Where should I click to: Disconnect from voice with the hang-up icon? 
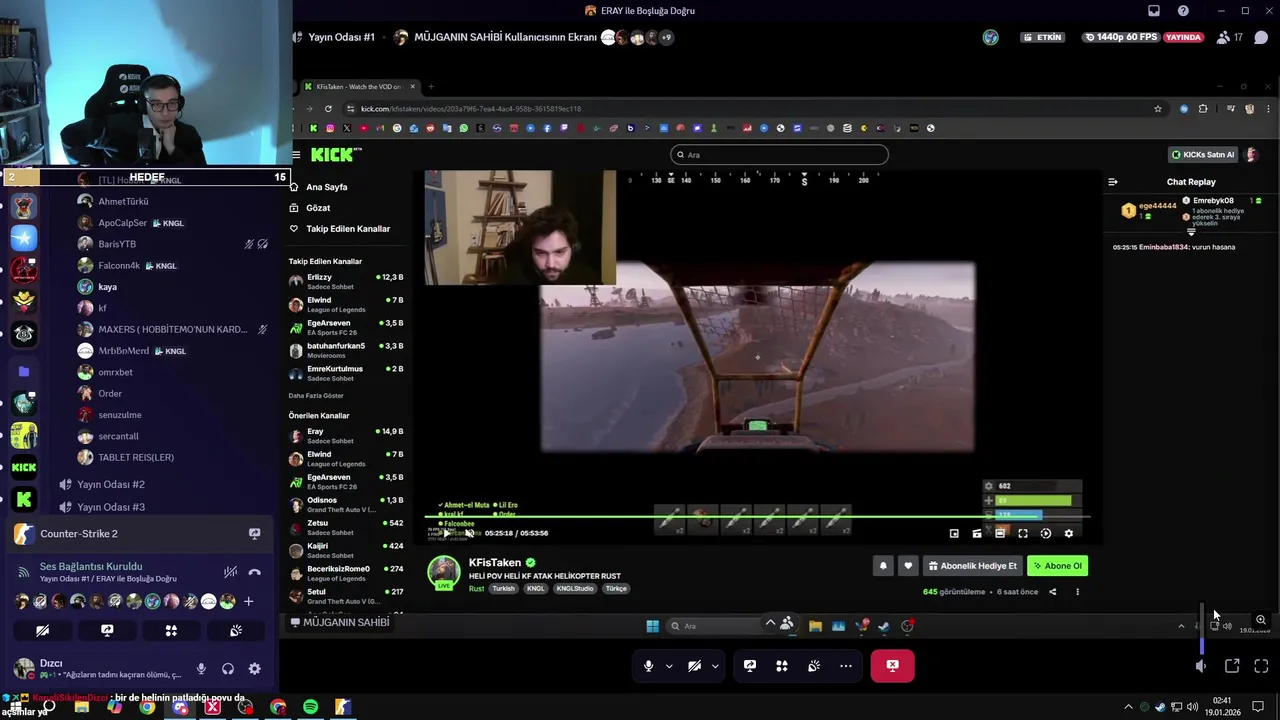pos(254,572)
